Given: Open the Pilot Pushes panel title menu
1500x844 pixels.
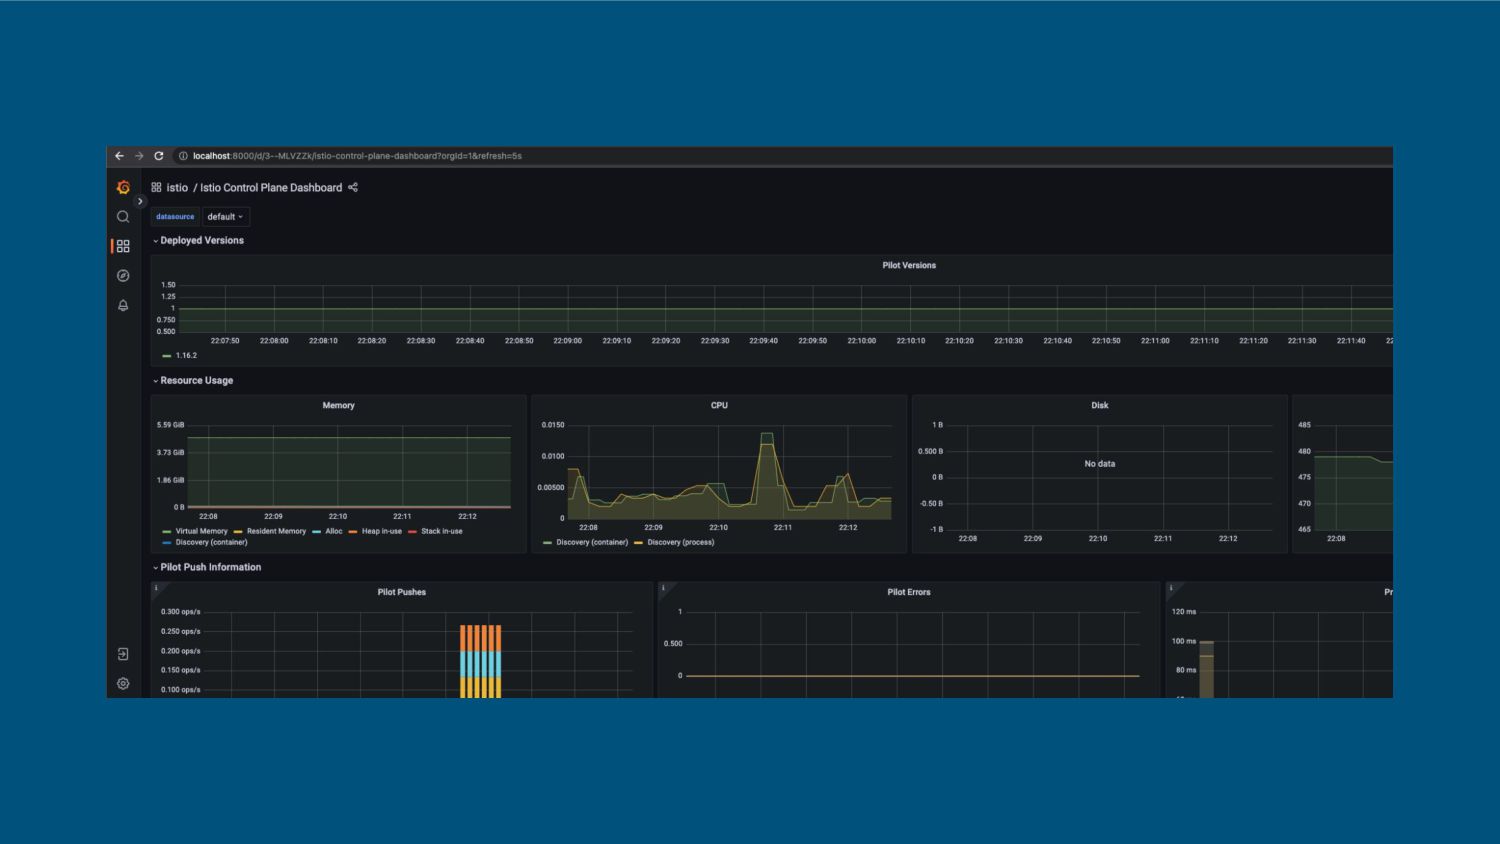Looking at the screenshot, I should pos(402,593).
